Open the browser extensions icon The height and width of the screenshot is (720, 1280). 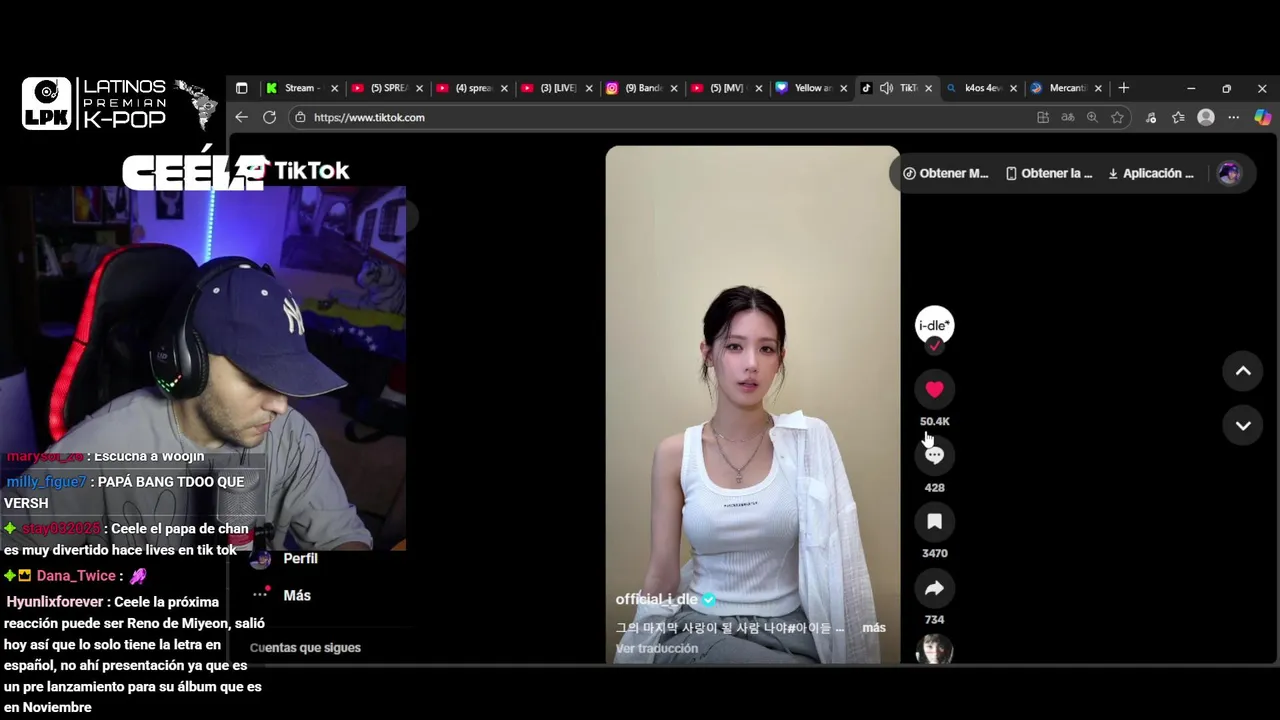coord(1151,117)
